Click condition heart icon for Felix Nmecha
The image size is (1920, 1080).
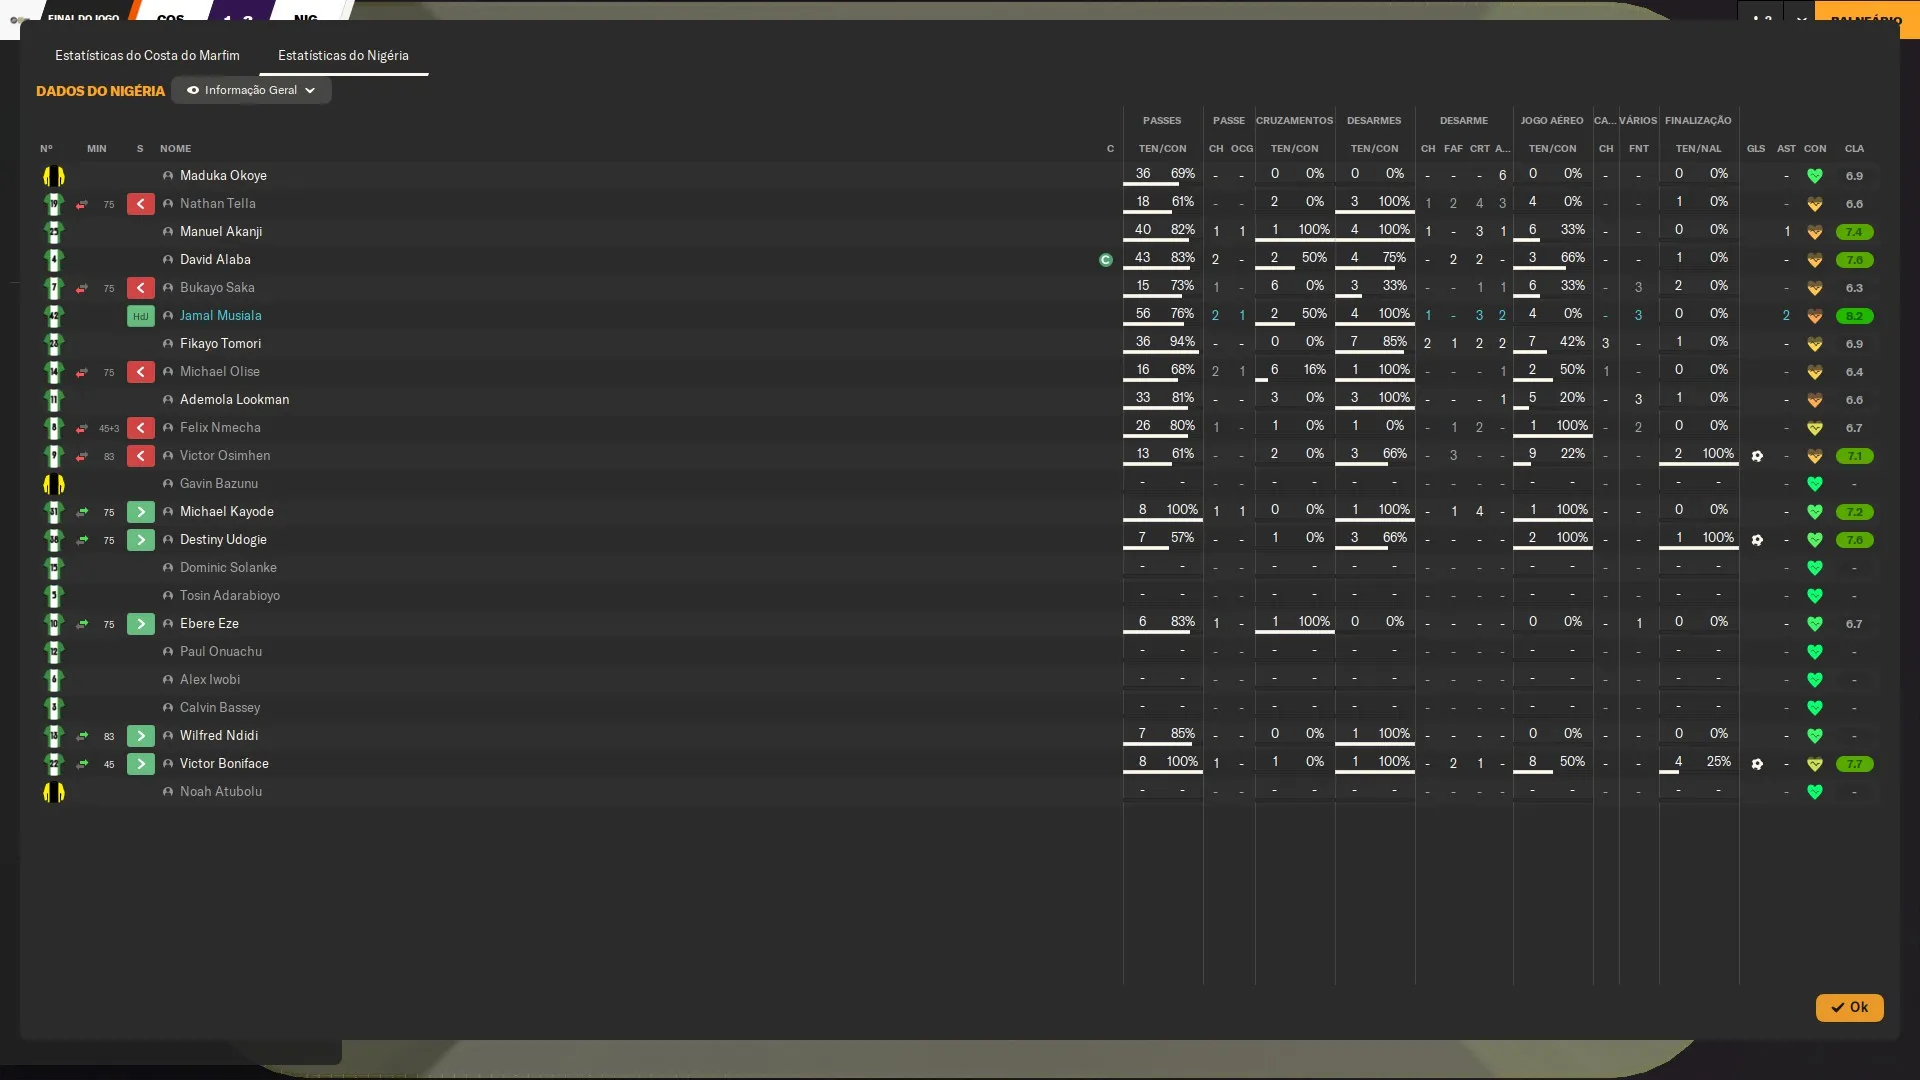(x=1815, y=428)
